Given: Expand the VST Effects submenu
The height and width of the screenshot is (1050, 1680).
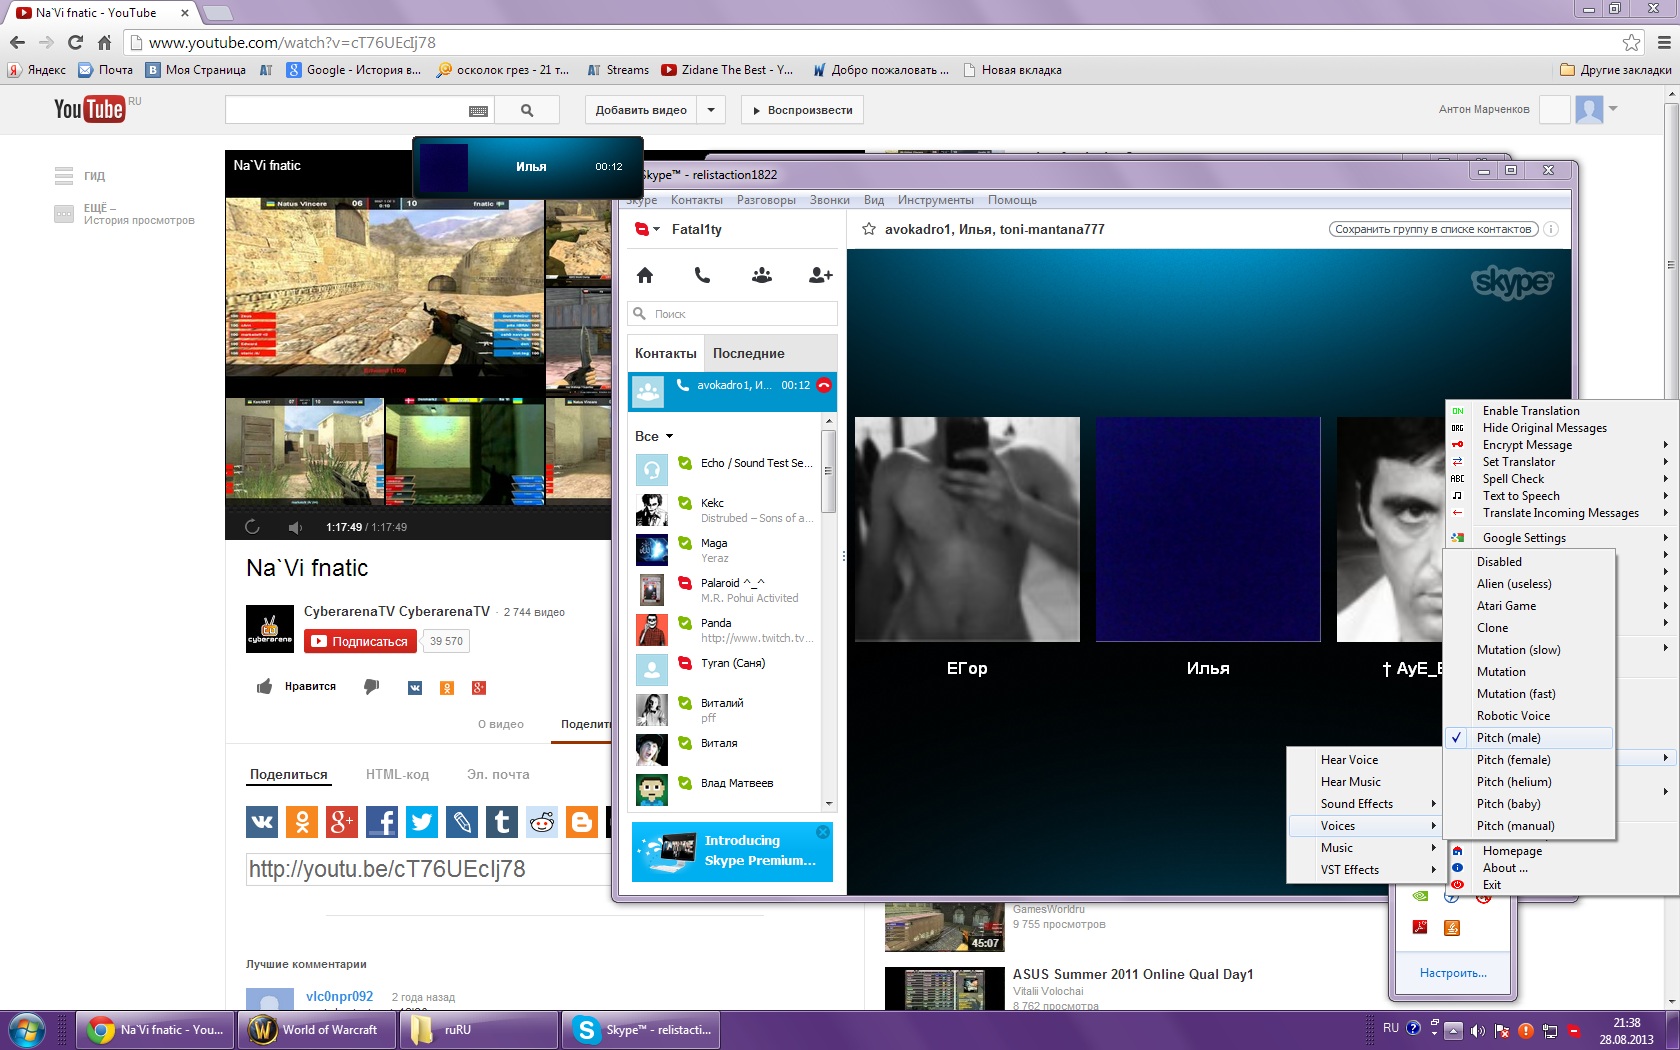Looking at the screenshot, I should click(x=1365, y=870).
